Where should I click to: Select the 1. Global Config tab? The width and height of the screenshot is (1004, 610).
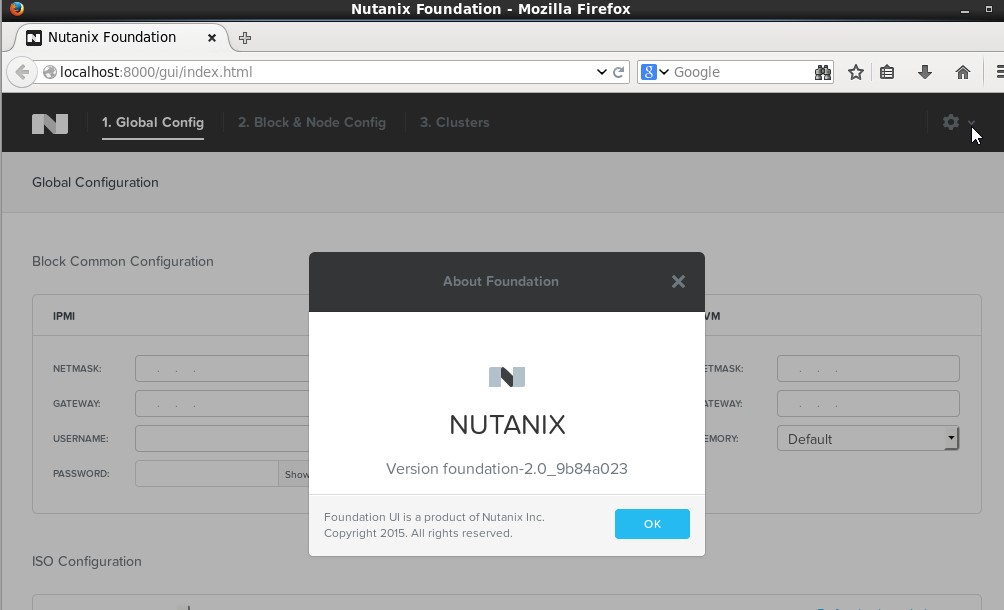point(152,122)
